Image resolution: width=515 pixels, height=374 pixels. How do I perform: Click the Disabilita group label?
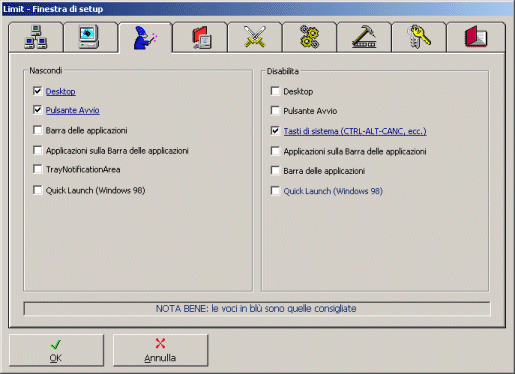(283, 71)
